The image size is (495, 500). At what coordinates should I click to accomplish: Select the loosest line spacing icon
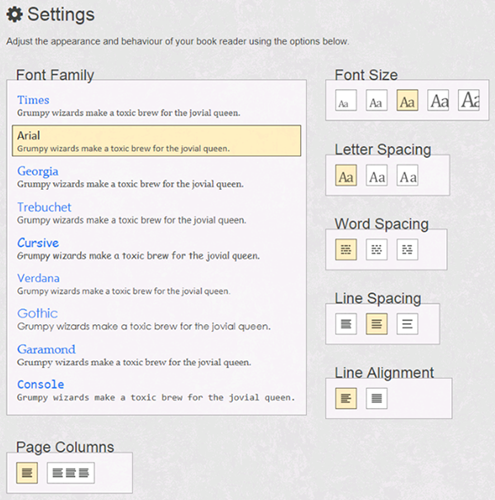[x=407, y=324]
